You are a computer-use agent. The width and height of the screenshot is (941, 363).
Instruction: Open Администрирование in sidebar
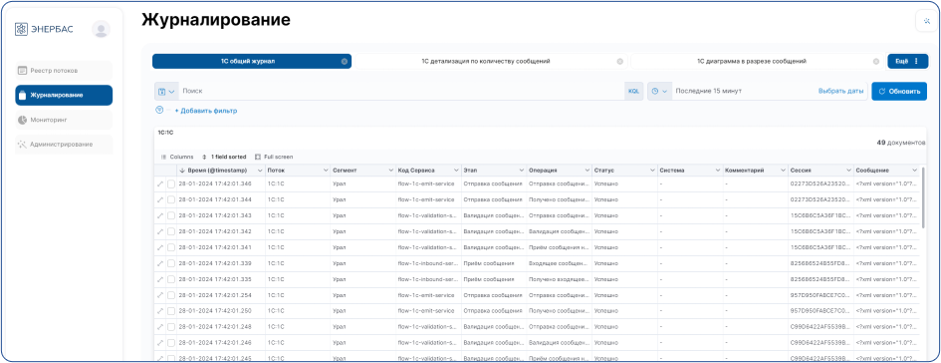click(x=64, y=145)
